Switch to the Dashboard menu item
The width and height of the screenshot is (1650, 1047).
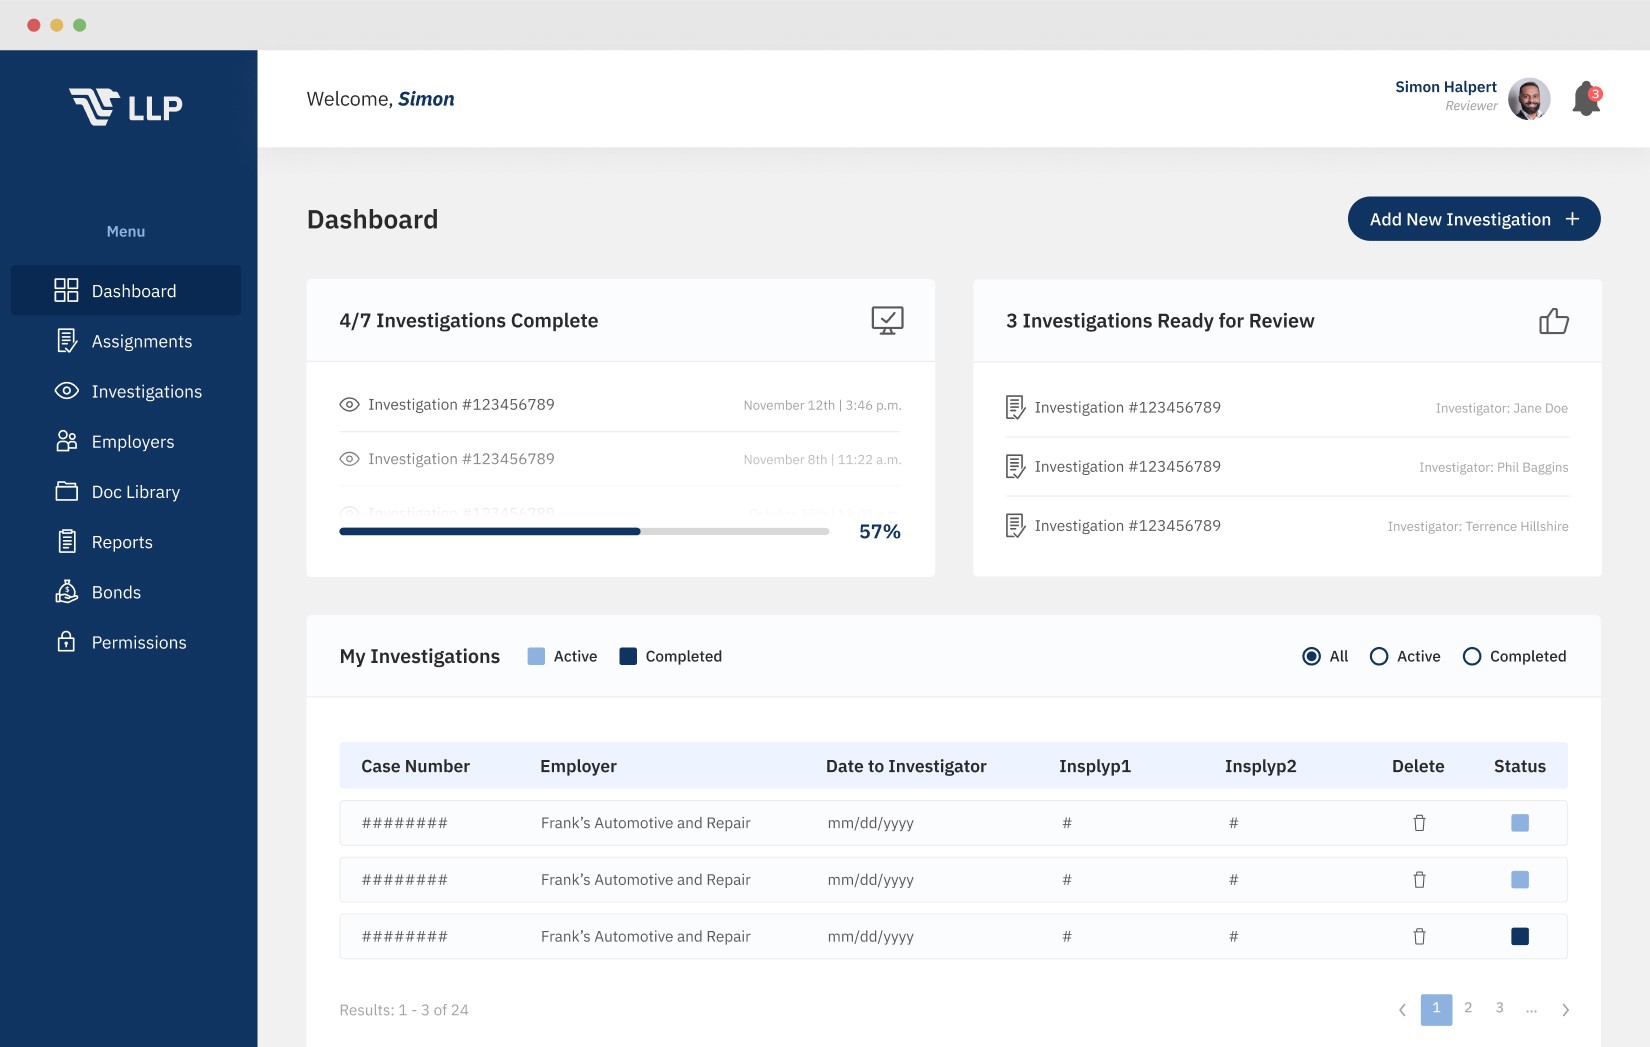pyautogui.click(x=134, y=291)
